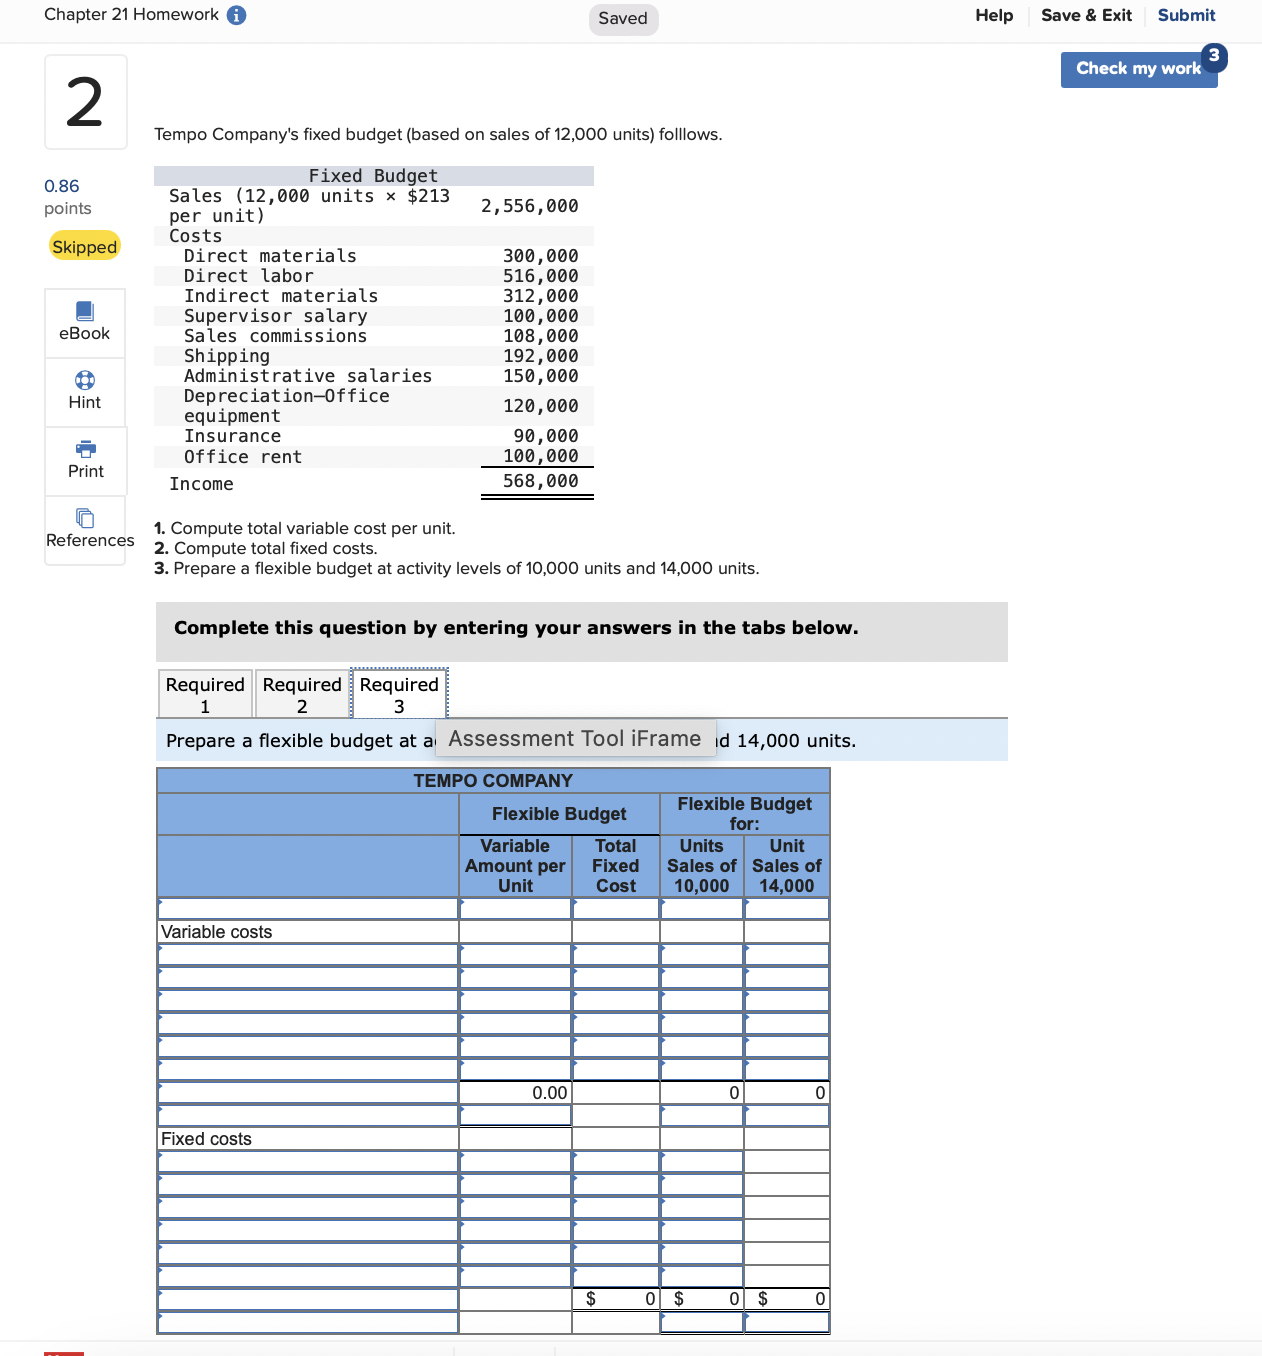The height and width of the screenshot is (1356, 1262).
Task: Click the Variable Amount per Unit total cell showing 0.00
Action: (x=514, y=1093)
